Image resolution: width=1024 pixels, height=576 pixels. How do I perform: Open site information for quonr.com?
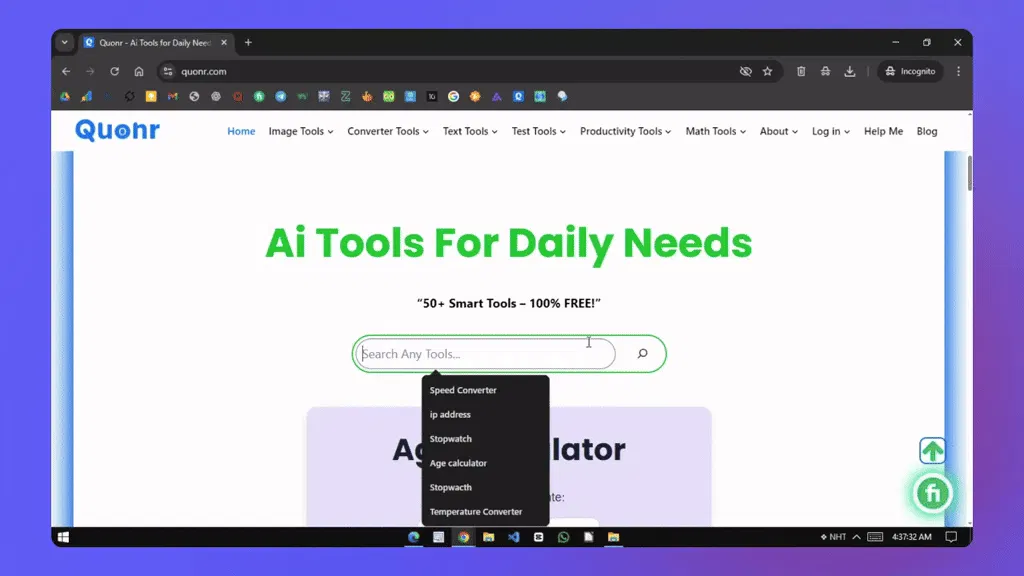168,71
